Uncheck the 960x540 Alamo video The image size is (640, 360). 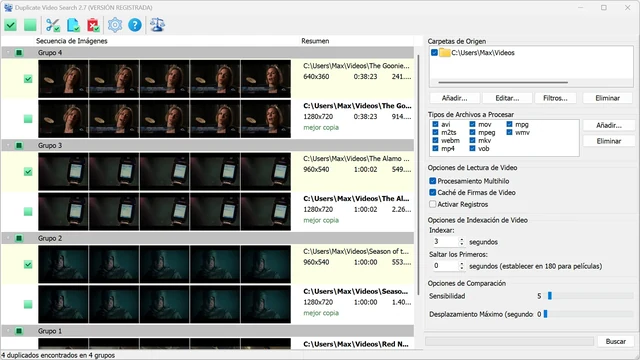click(28, 171)
